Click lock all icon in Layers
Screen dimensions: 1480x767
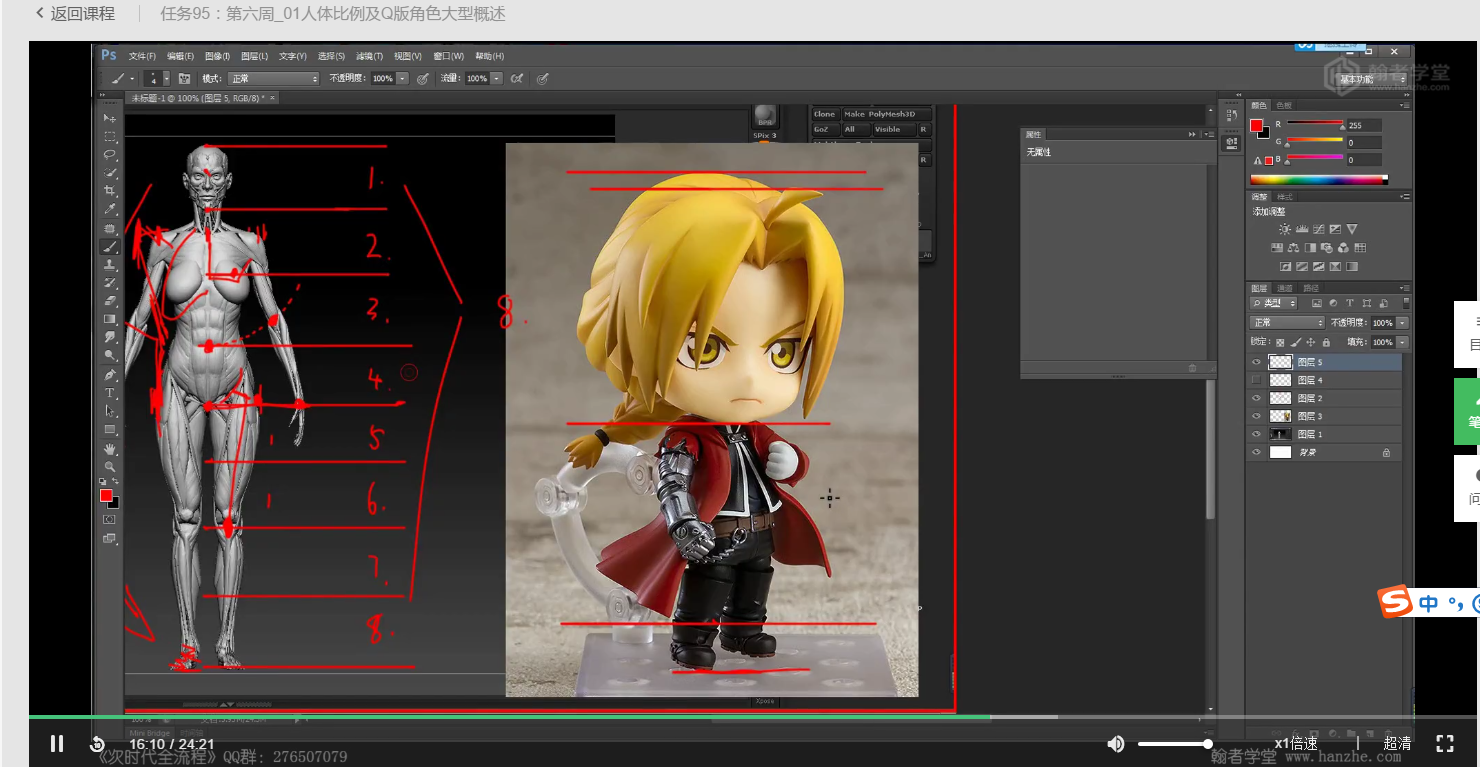pos(1326,342)
